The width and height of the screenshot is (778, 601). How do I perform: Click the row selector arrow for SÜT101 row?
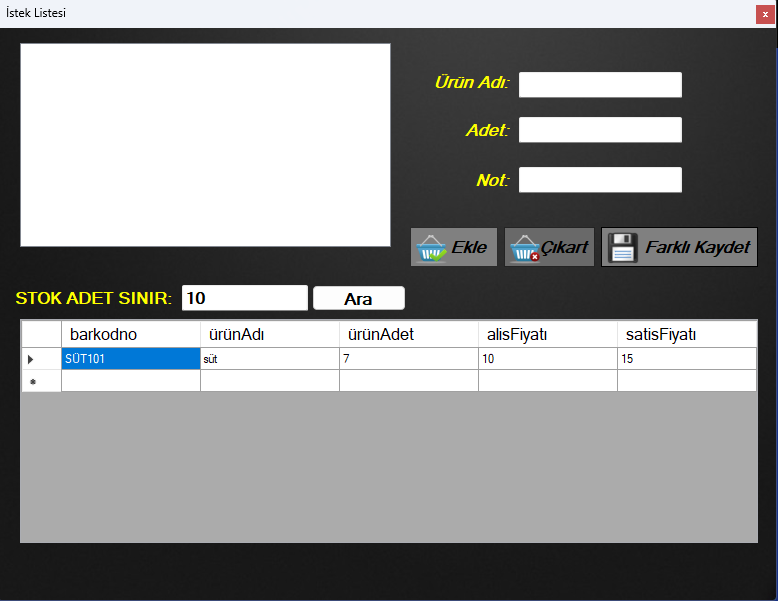coord(42,359)
